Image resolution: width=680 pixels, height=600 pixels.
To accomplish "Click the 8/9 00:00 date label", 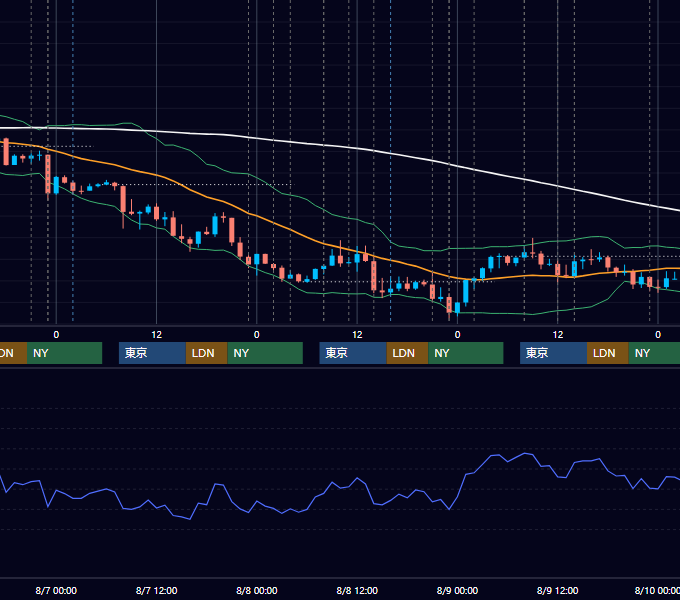I will (457, 590).
